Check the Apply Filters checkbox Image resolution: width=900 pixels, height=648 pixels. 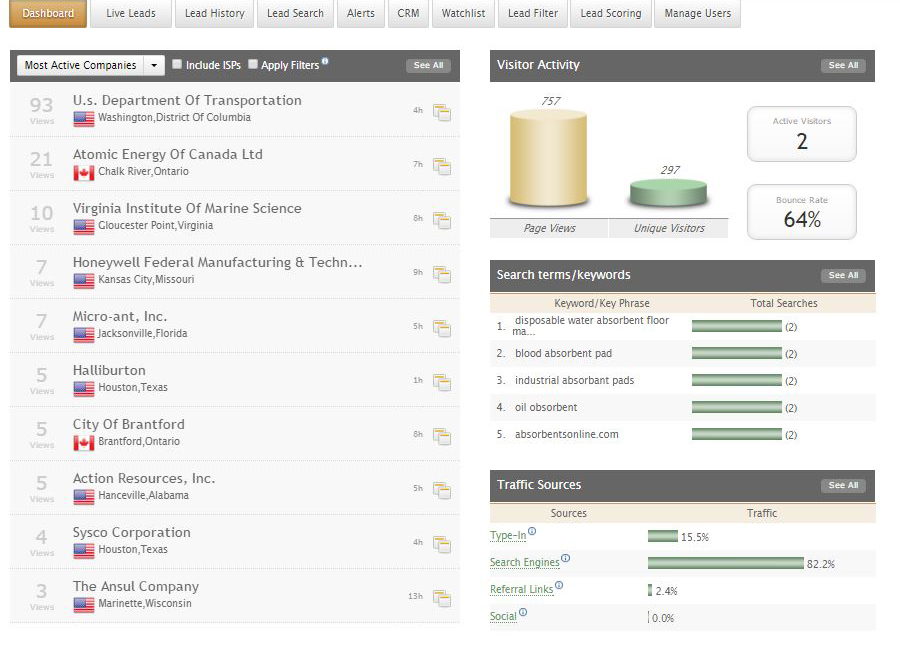(x=253, y=64)
